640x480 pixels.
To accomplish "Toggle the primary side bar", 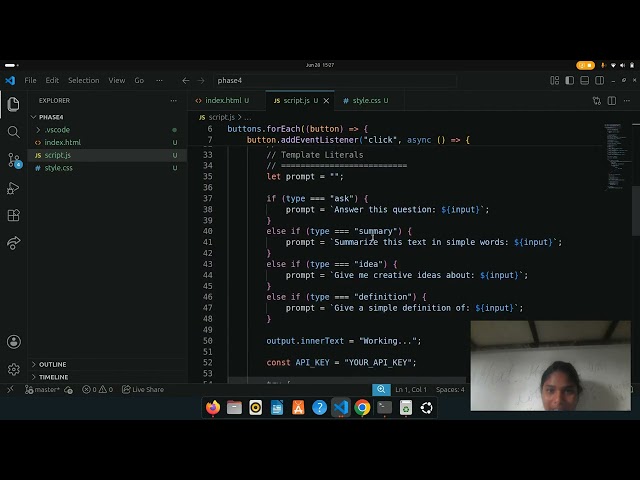I will pos(569,80).
